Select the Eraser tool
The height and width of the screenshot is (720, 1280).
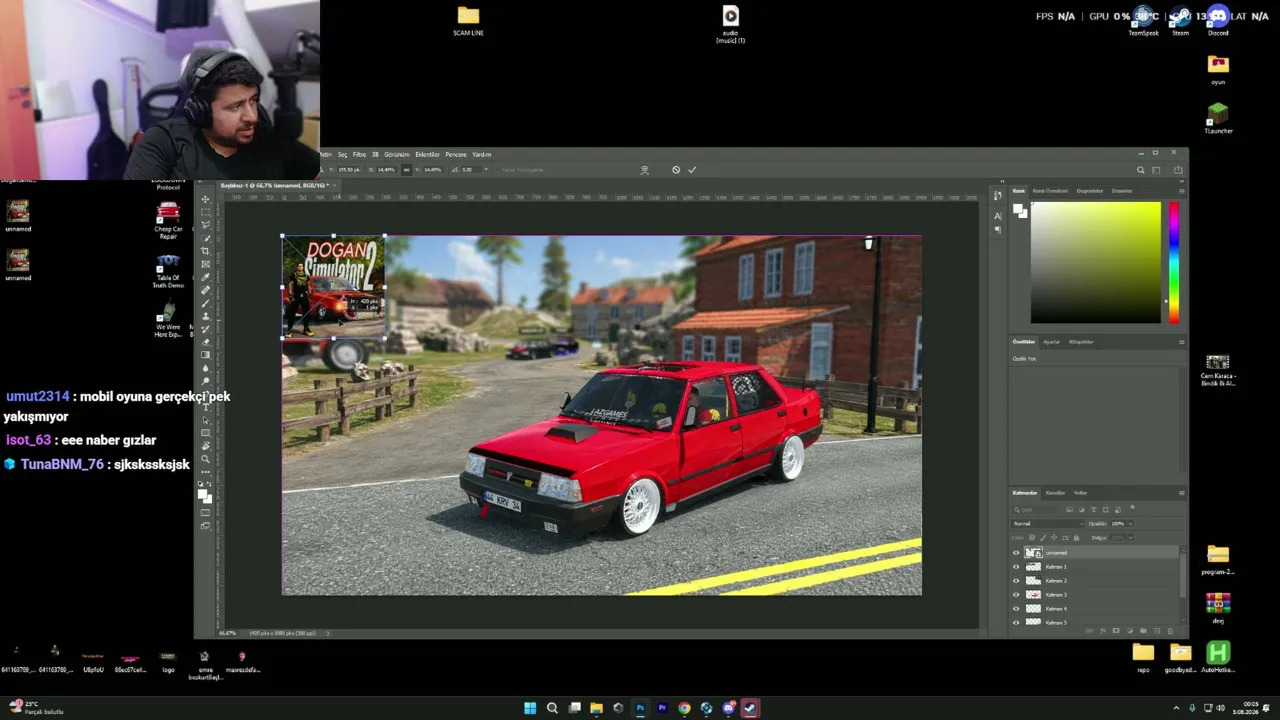205,342
